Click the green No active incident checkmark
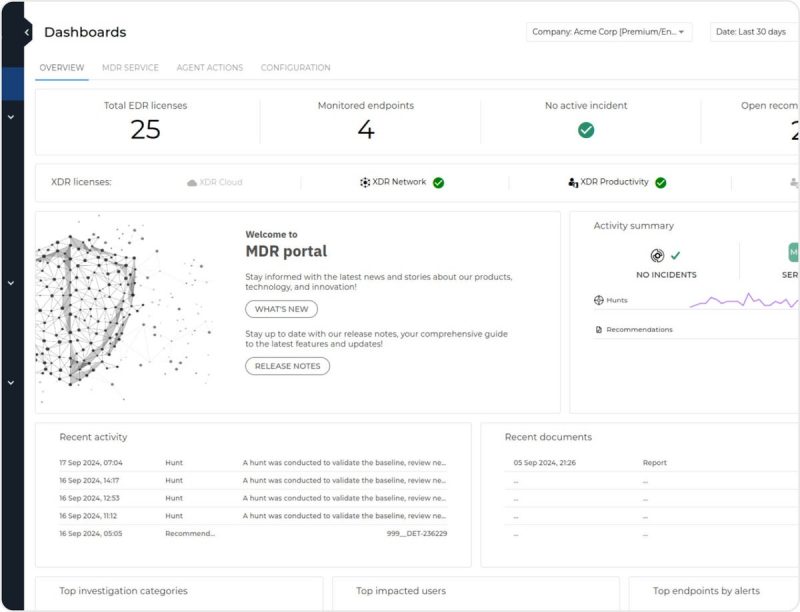 tap(586, 130)
